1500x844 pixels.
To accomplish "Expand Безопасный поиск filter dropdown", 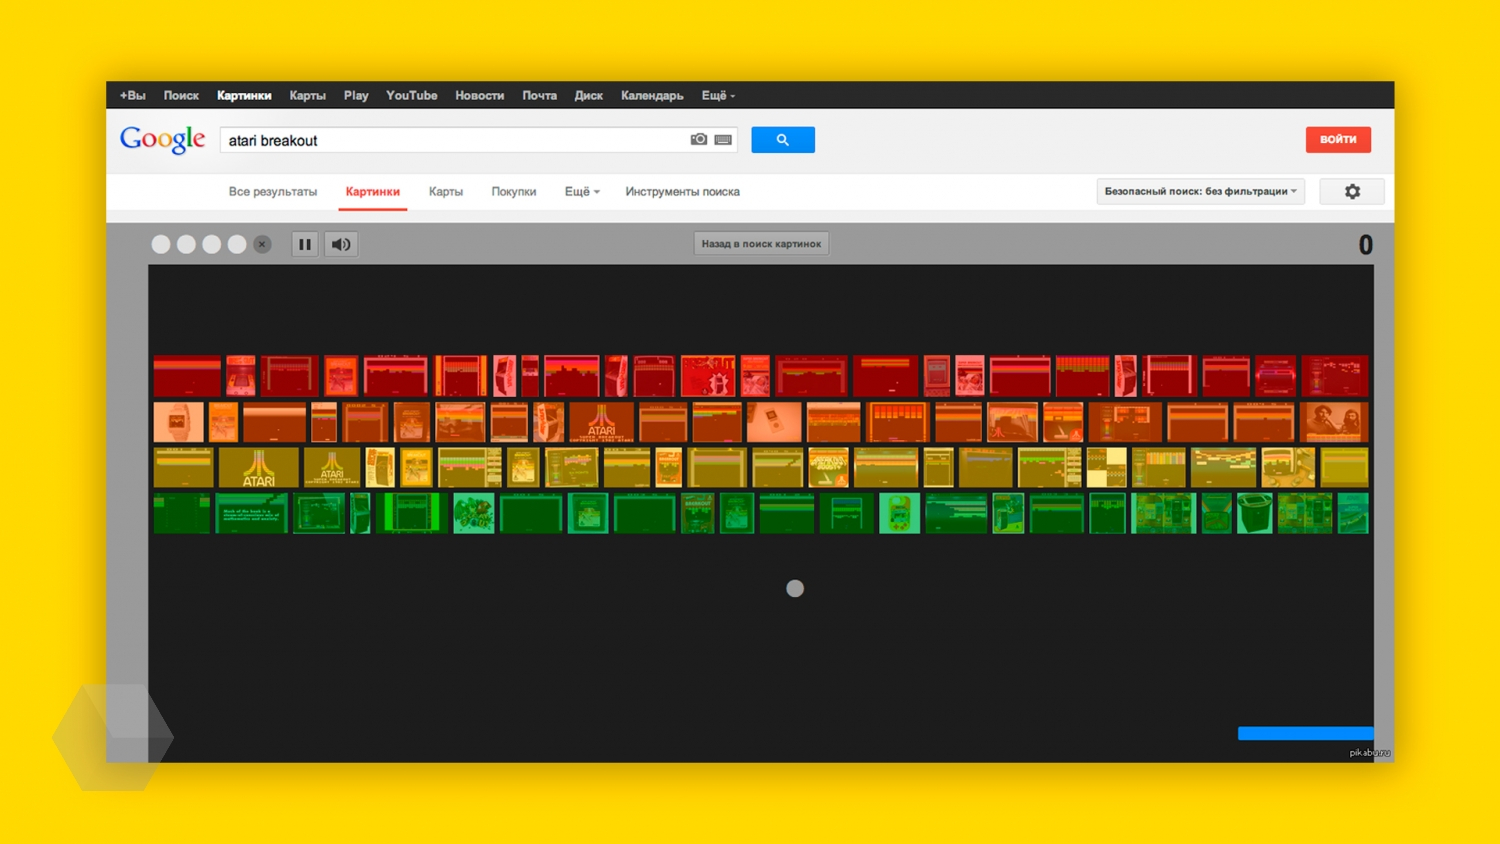I will tap(1200, 191).
